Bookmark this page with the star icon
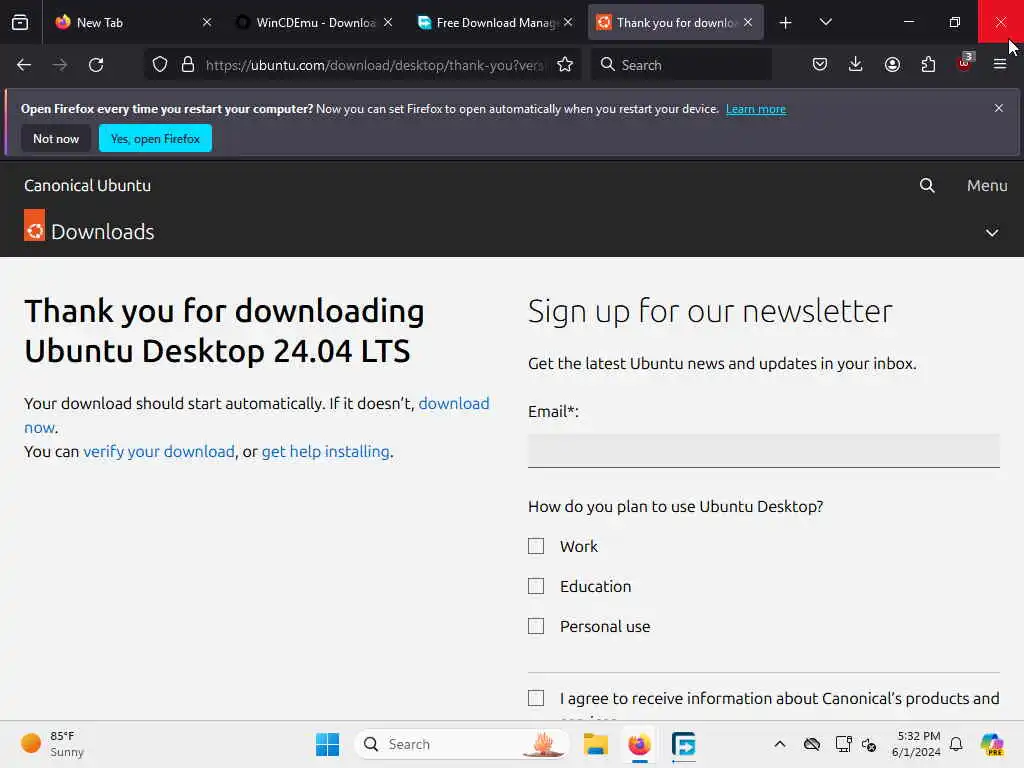This screenshot has width=1024, height=768. click(565, 65)
